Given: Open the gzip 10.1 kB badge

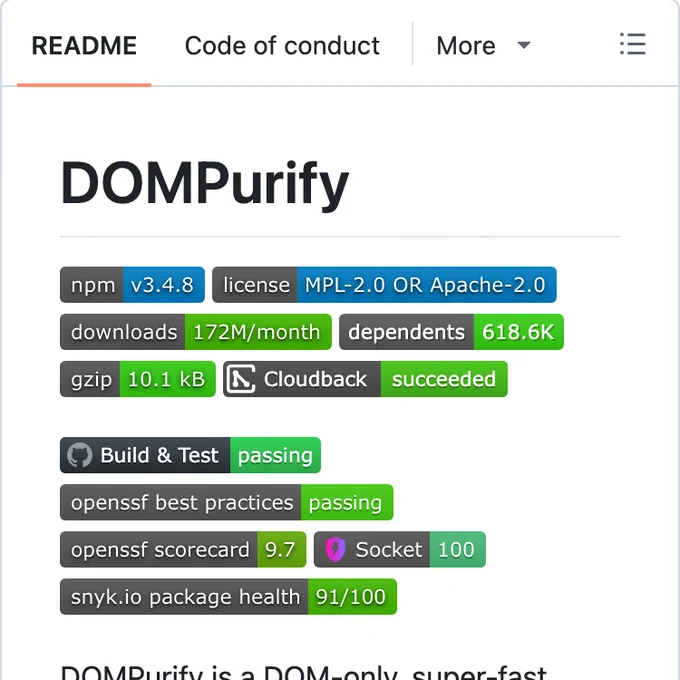Looking at the screenshot, I should (137, 379).
